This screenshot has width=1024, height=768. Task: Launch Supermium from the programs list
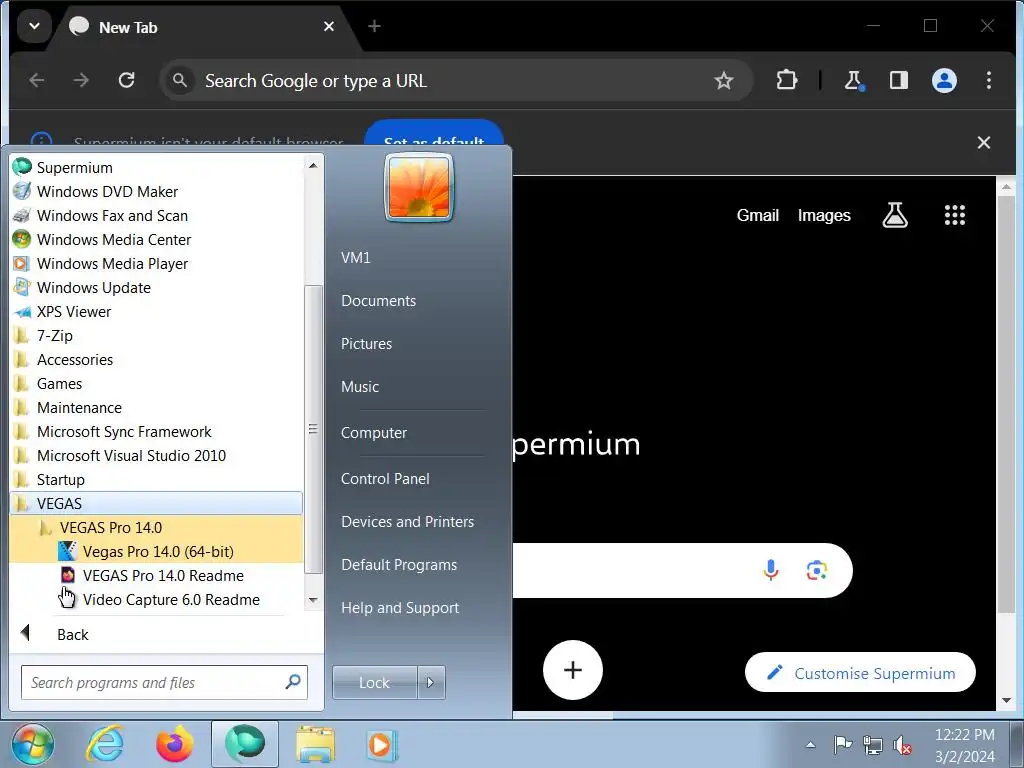pos(157,168)
